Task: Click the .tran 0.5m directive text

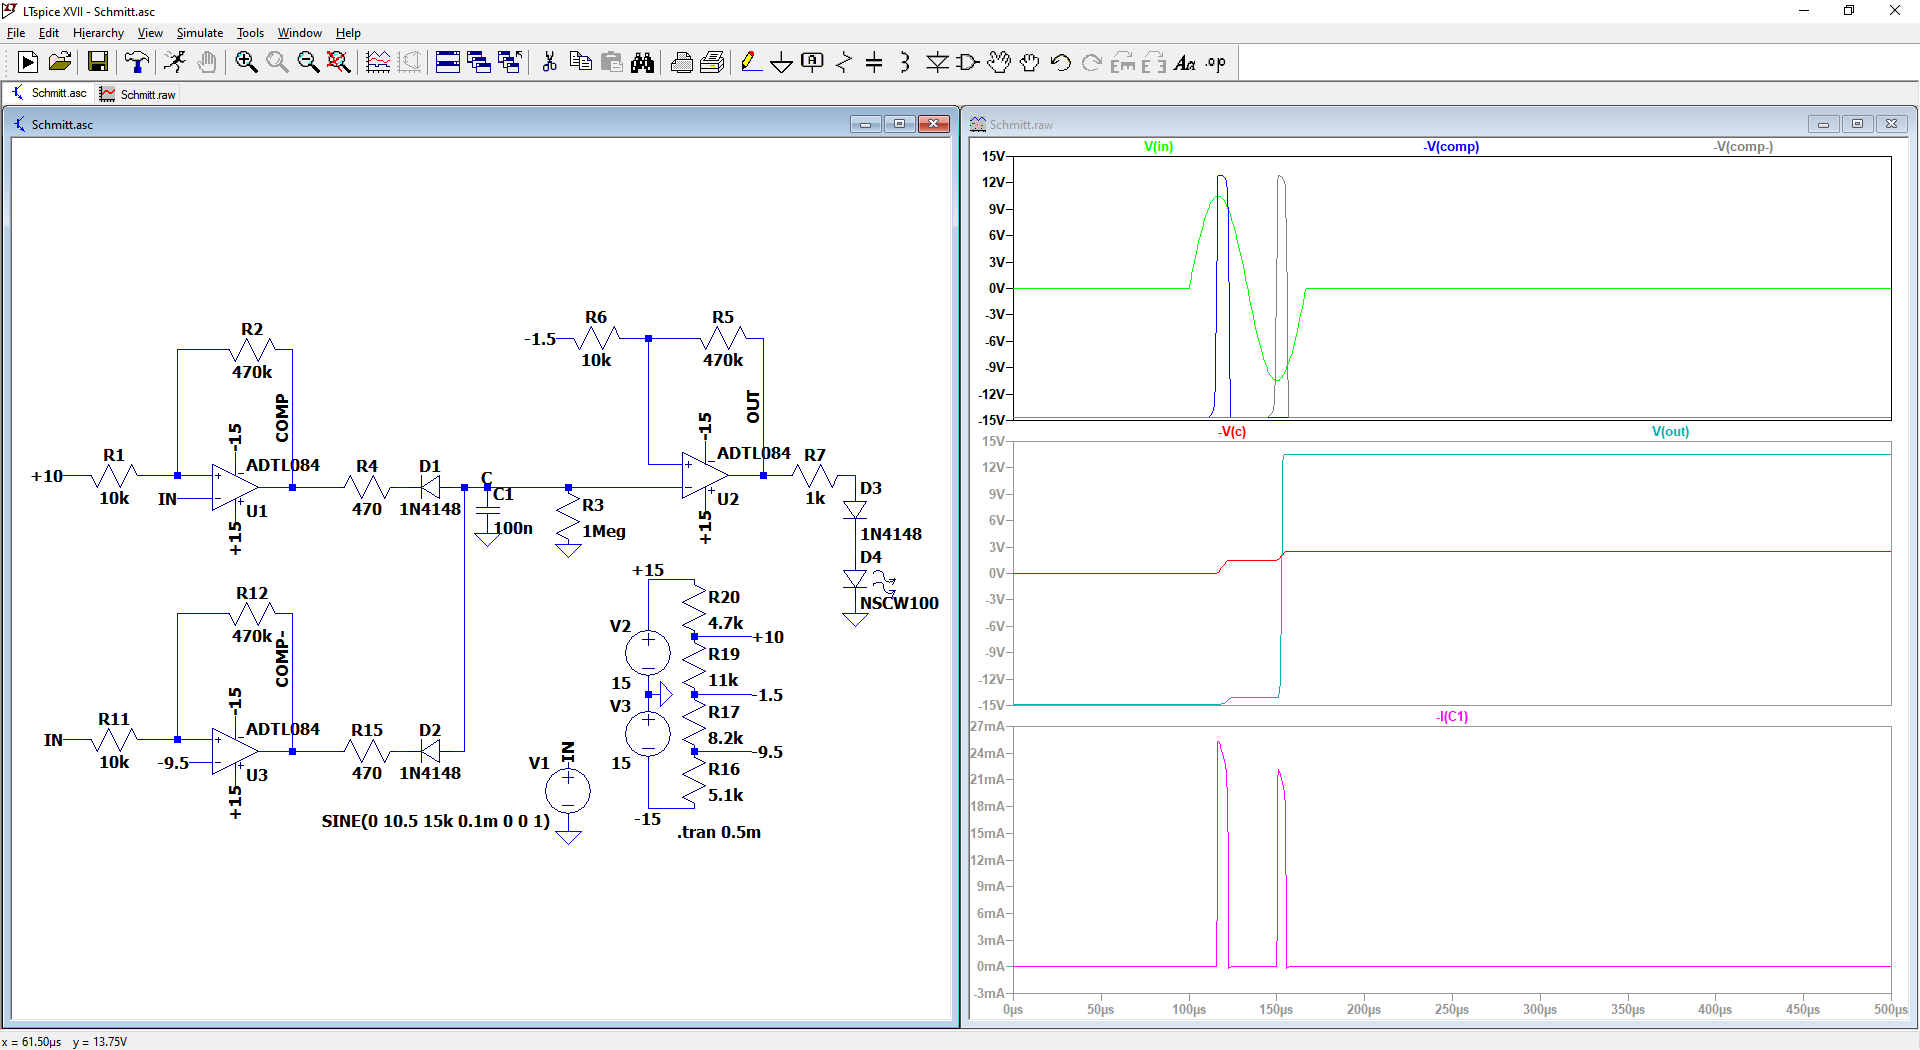Action: tap(719, 832)
